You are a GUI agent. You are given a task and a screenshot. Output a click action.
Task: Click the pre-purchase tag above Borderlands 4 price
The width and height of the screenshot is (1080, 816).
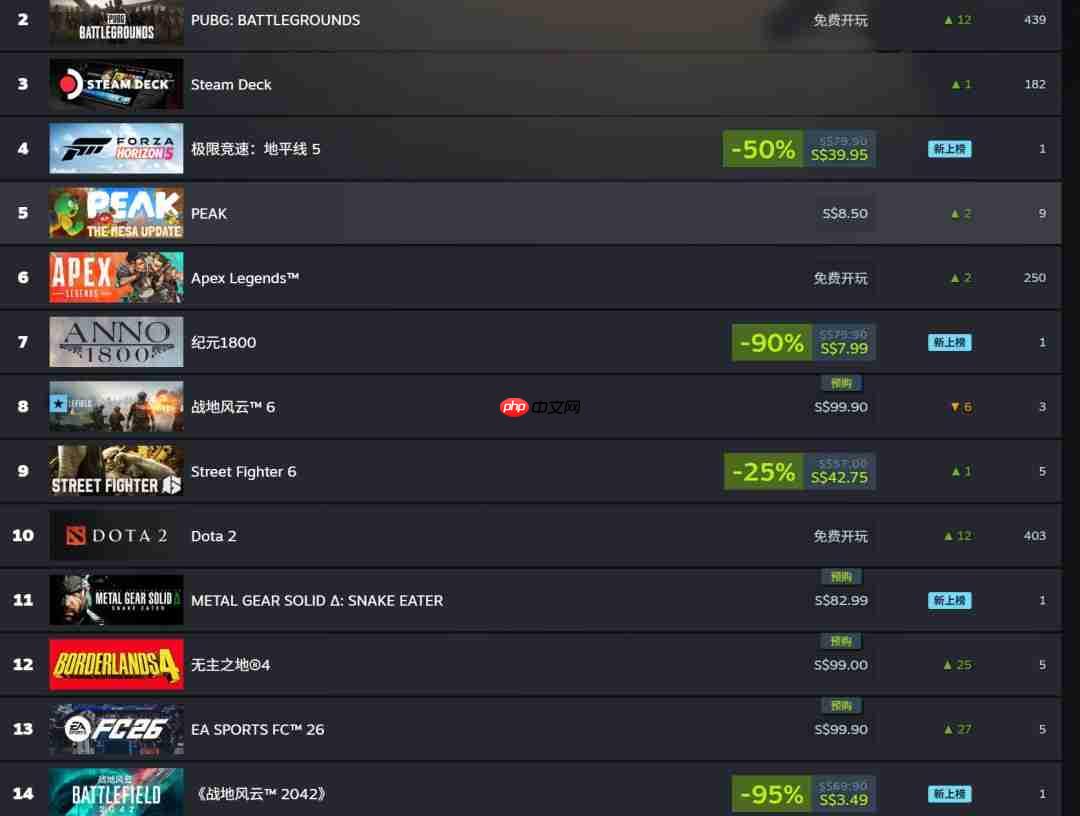[x=841, y=641]
